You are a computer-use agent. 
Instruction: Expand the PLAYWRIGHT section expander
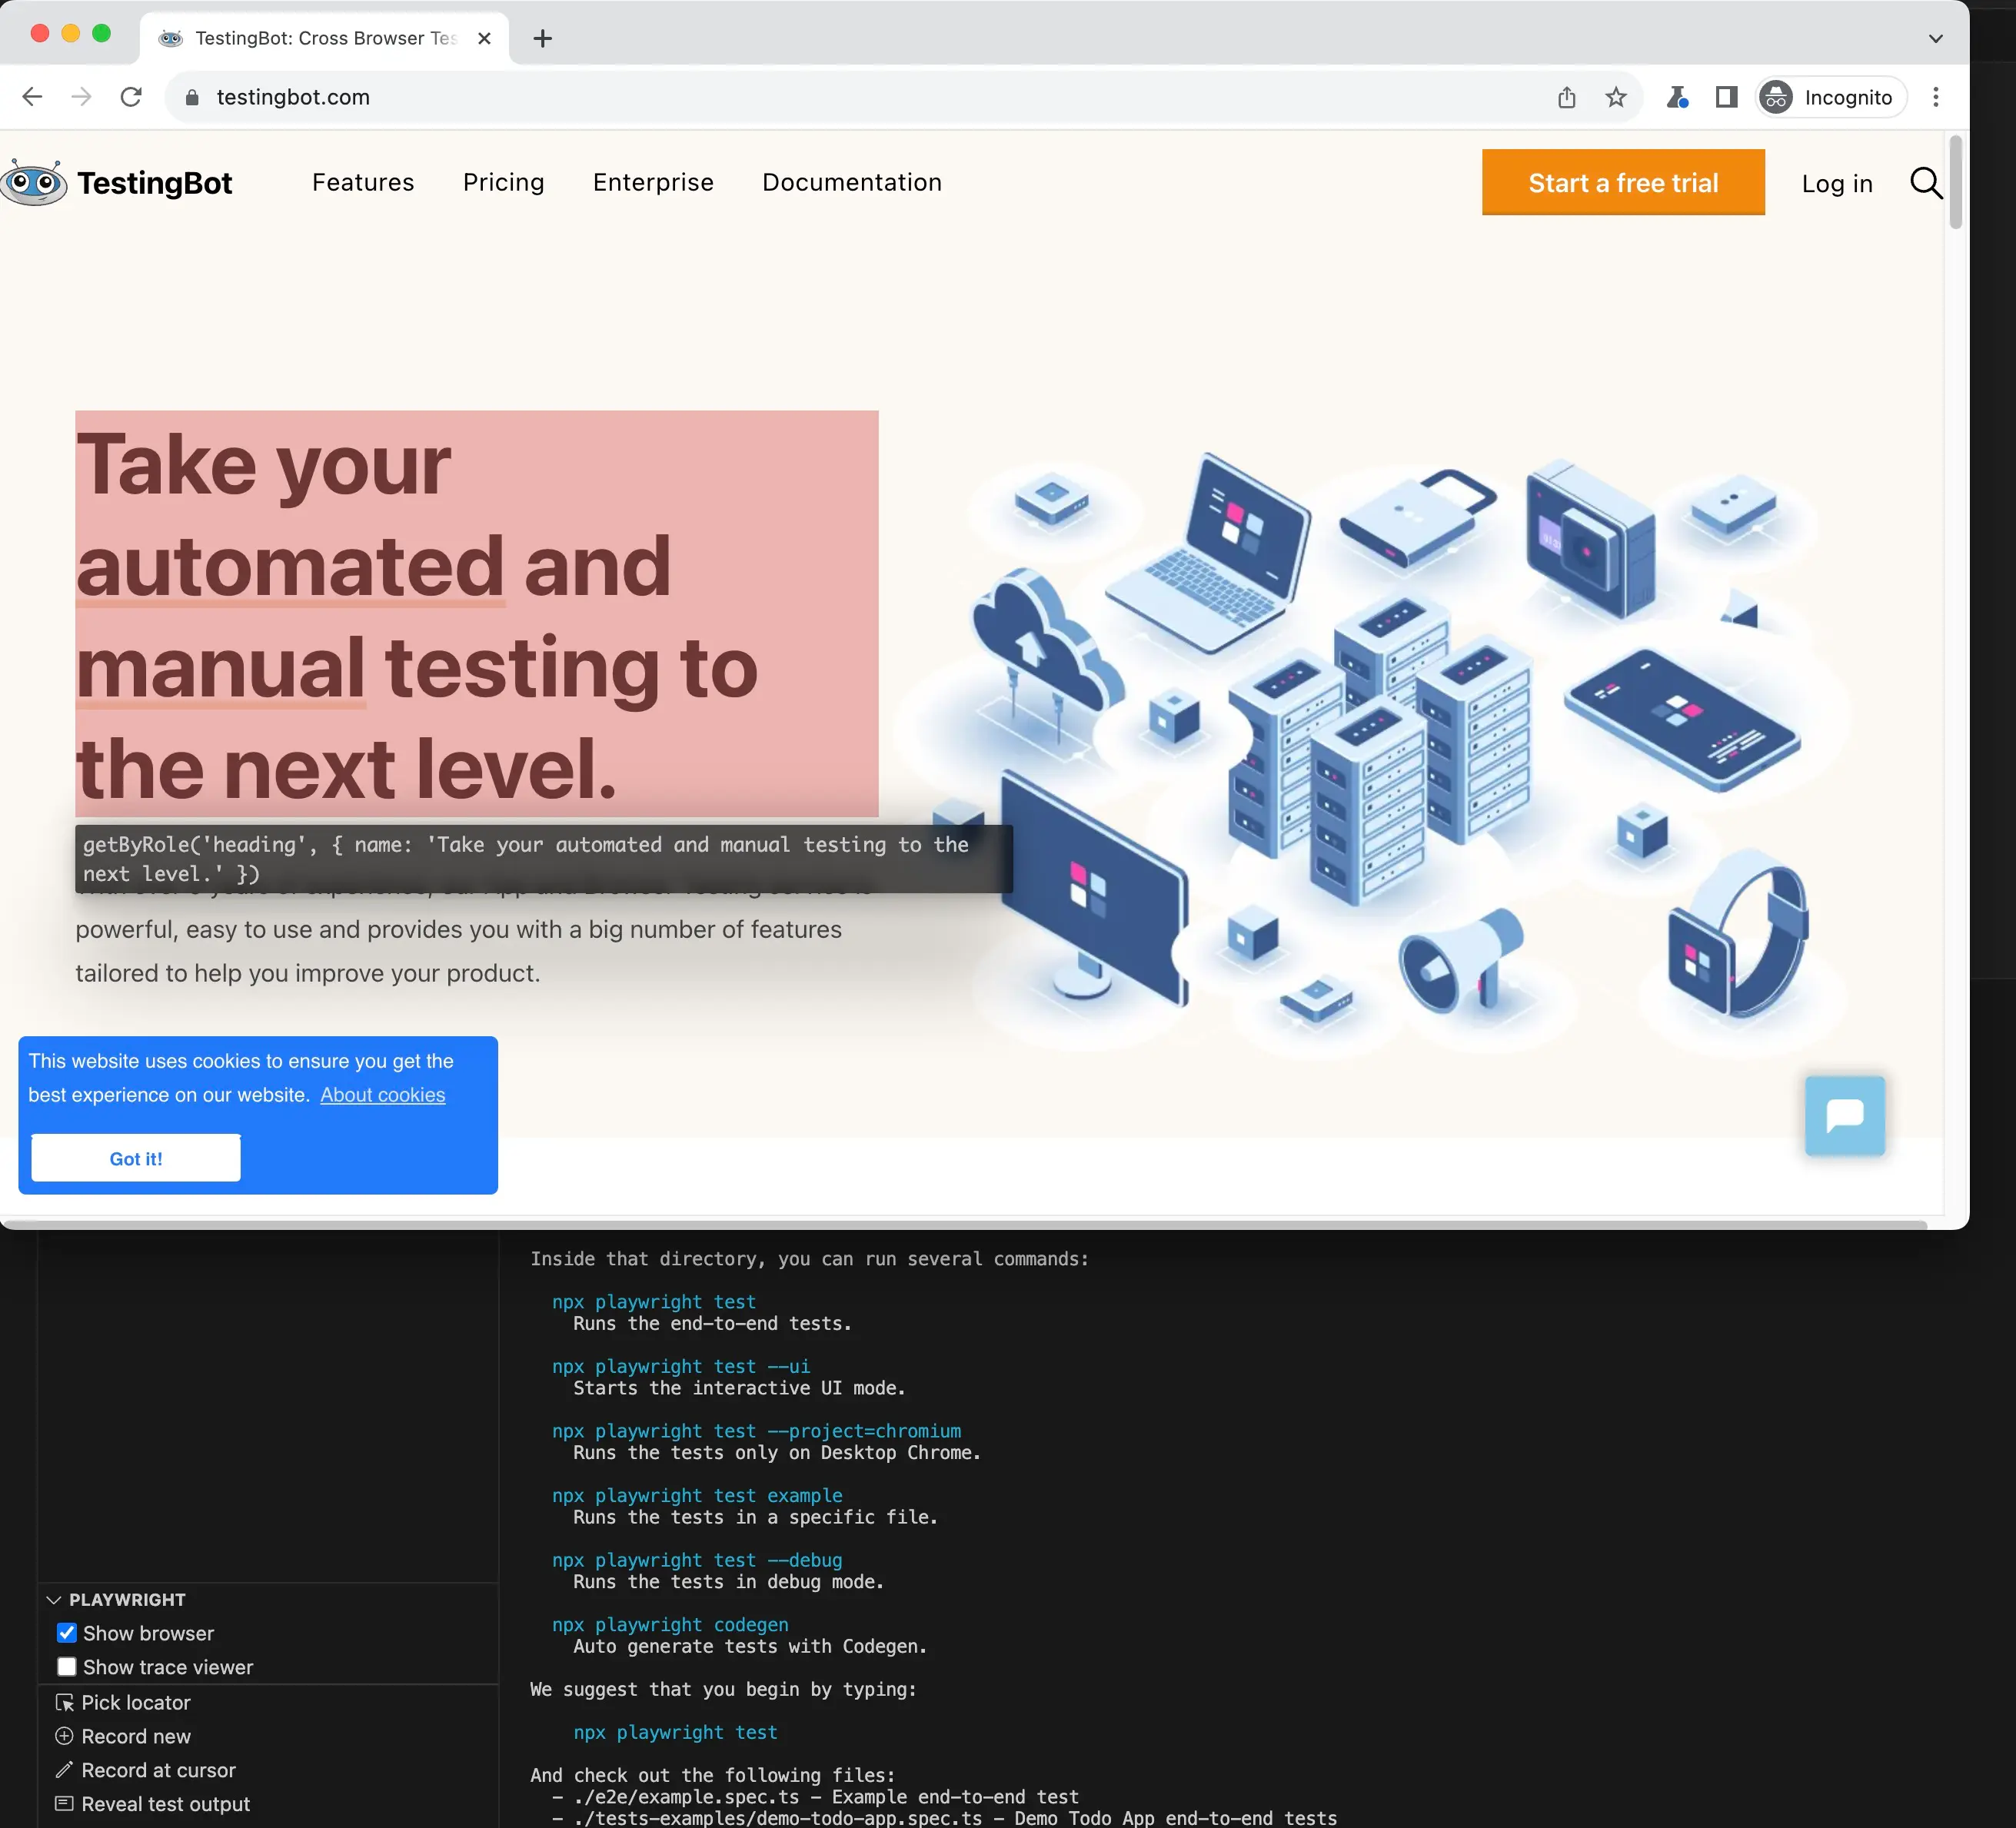point(53,1600)
